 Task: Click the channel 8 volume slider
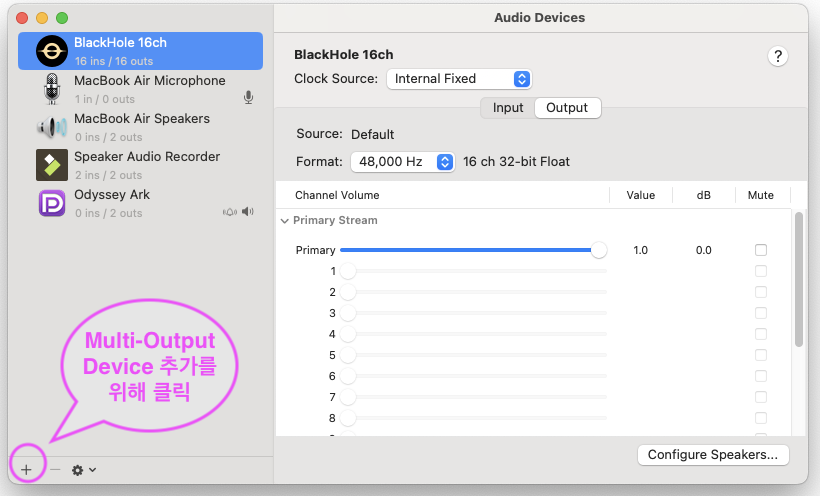click(x=473, y=418)
